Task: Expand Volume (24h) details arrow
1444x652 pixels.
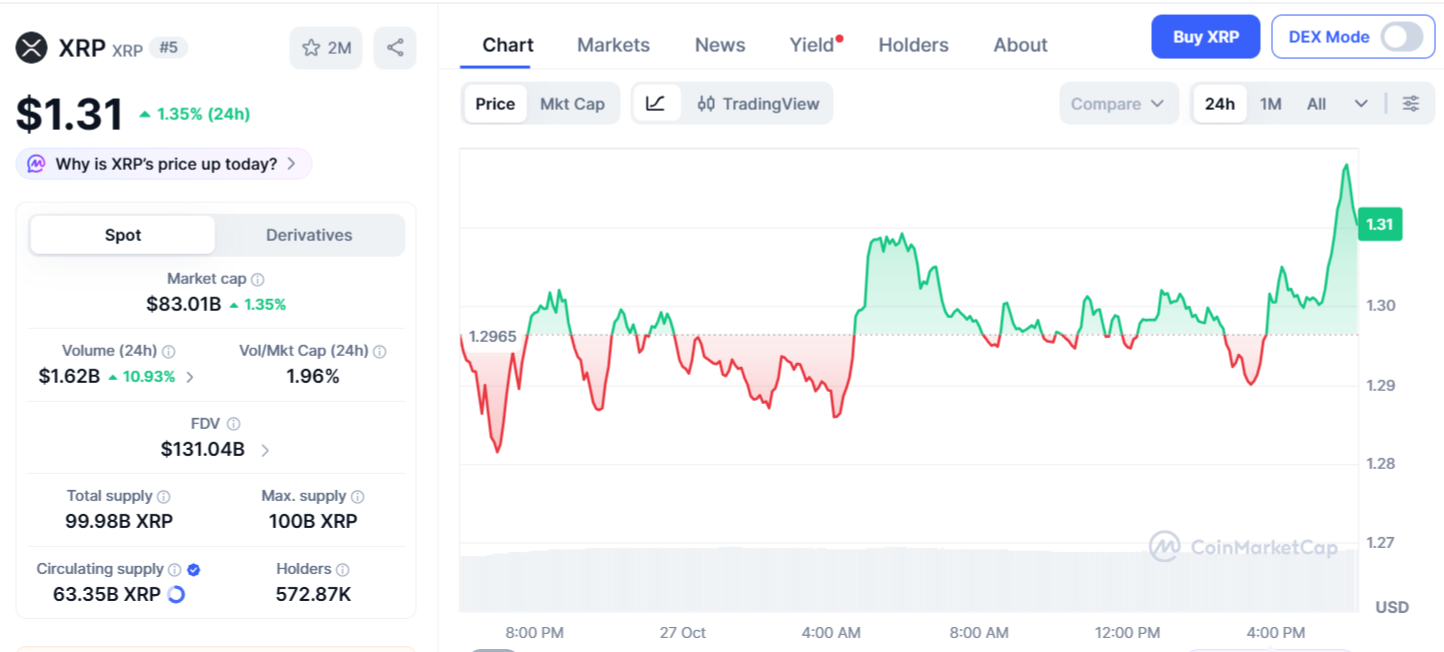Action: (x=190, y=377)
